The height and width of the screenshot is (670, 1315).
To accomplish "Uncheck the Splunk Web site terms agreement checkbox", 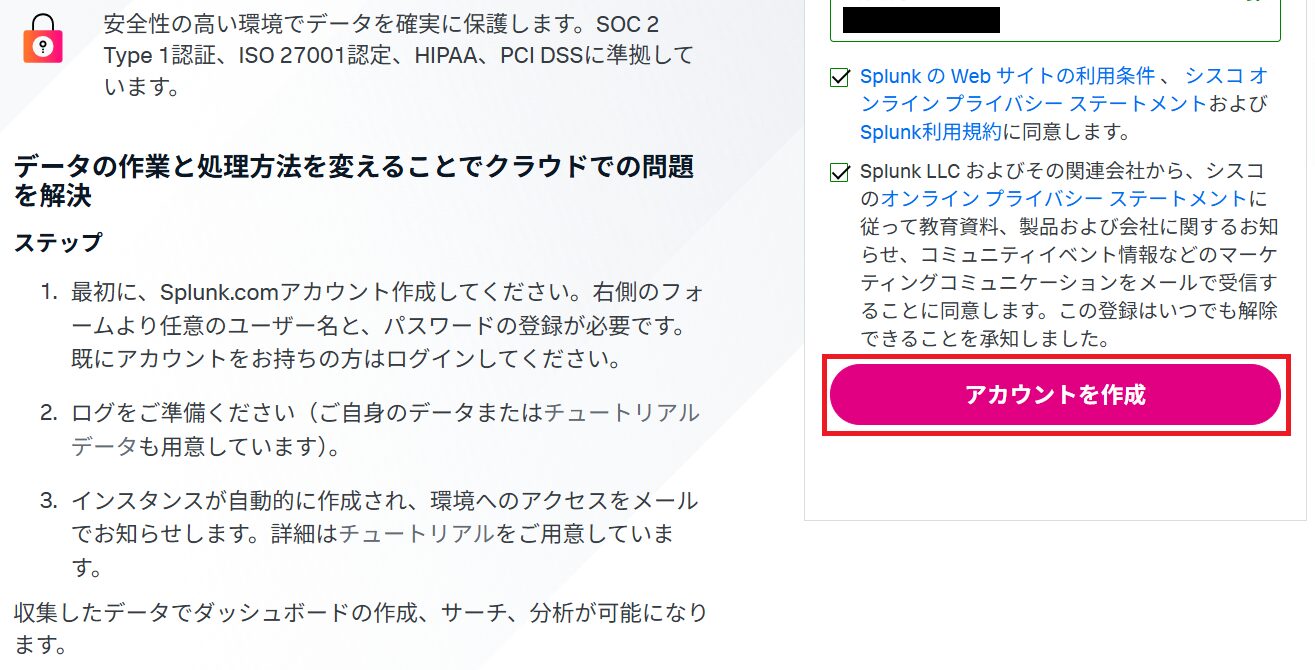I will 839,77.
